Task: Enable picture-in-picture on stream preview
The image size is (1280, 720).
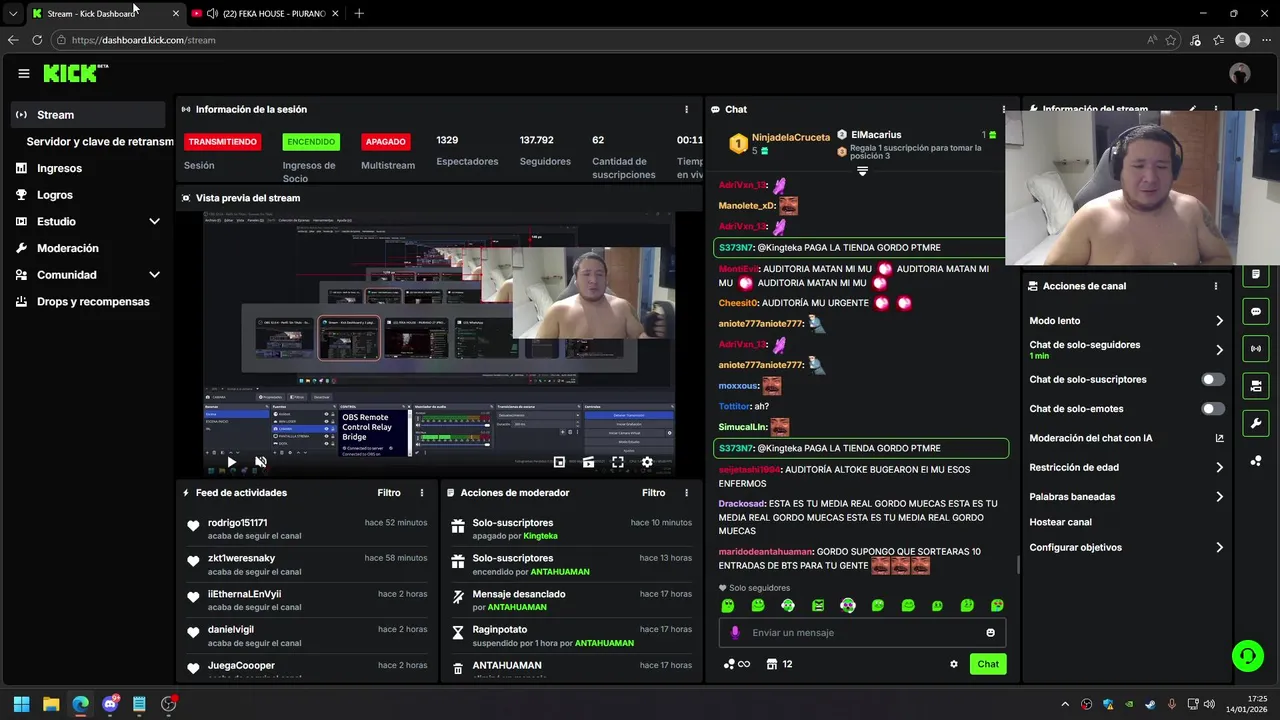Action: [559, 462]
